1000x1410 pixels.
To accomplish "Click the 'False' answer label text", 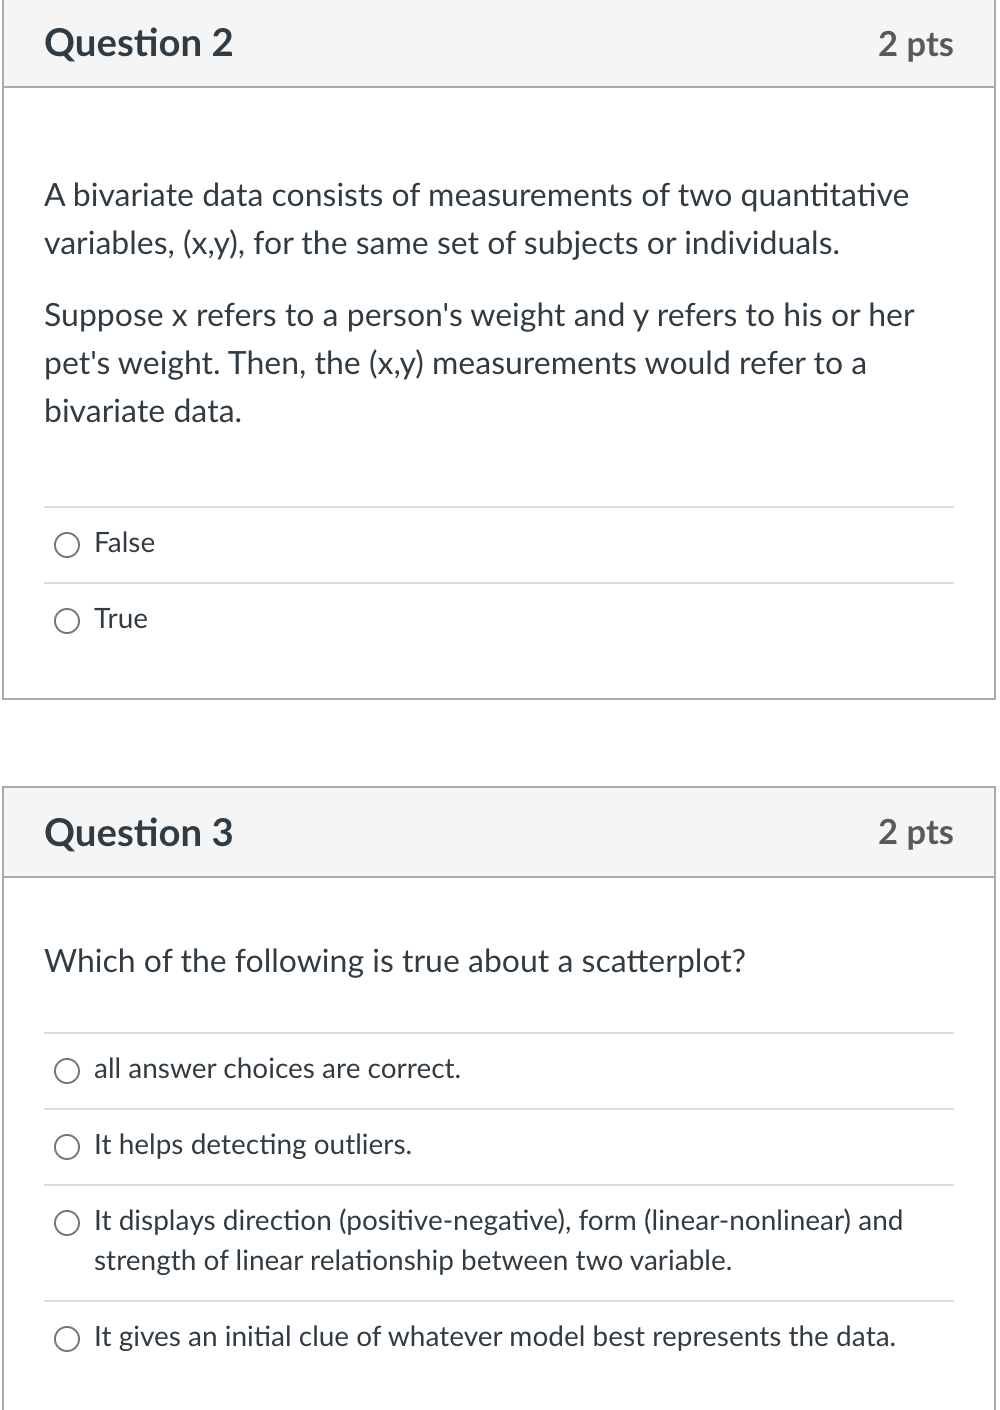I will pos(124,543).
